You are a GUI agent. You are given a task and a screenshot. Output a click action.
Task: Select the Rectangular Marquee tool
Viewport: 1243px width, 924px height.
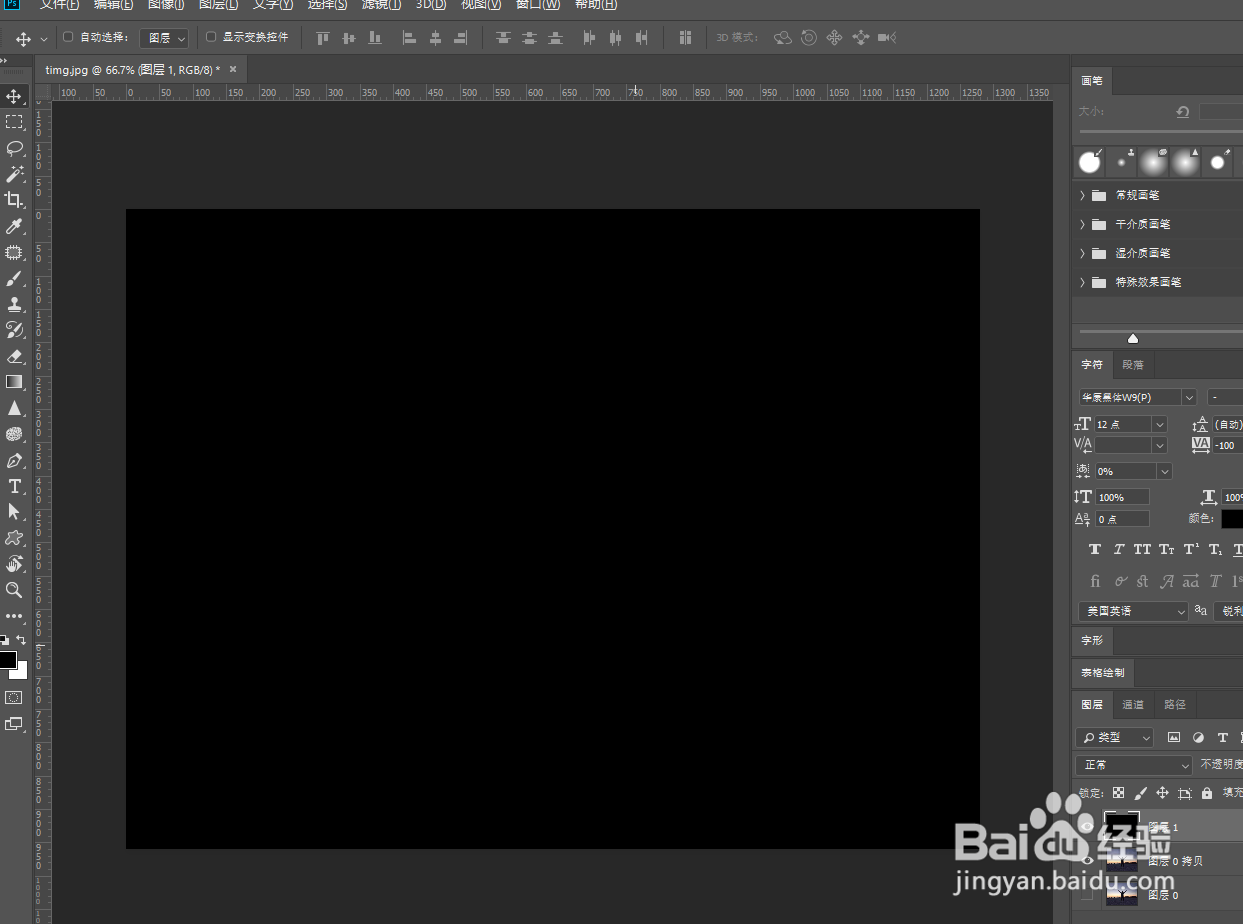(14, 122)
